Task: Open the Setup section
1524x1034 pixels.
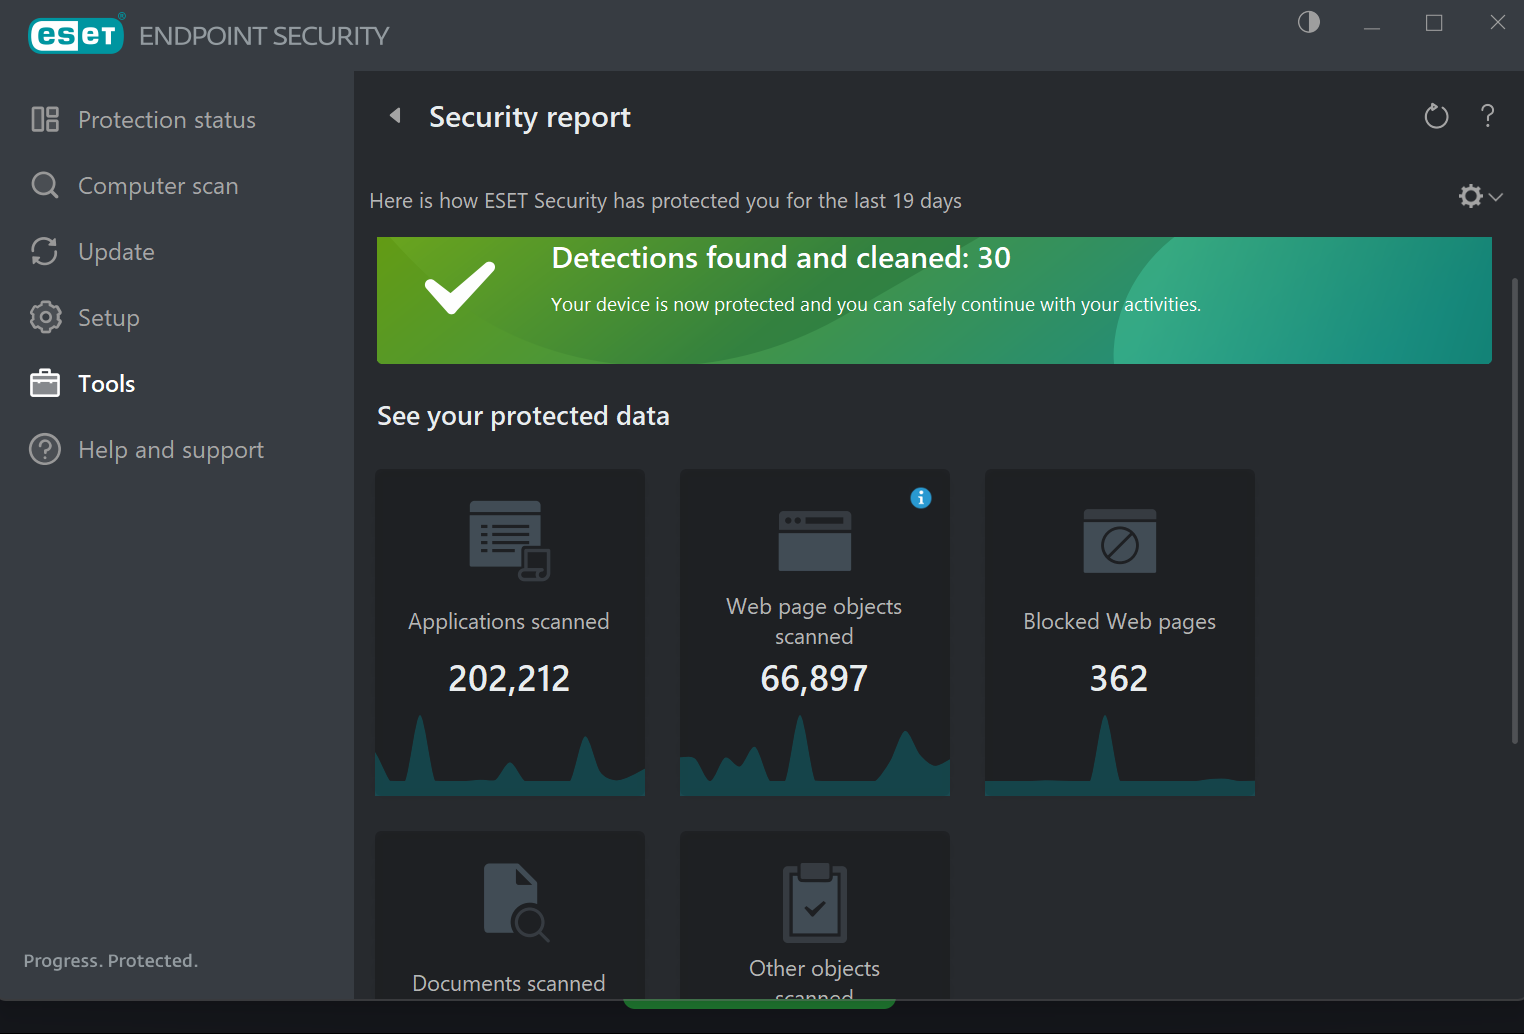Action: coord(108,318)
